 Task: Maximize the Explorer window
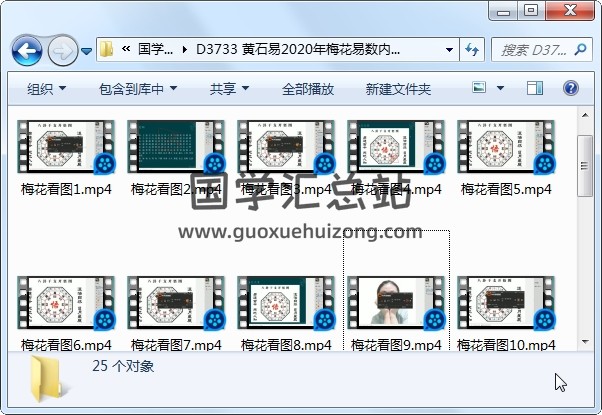(x=531, y=11)
